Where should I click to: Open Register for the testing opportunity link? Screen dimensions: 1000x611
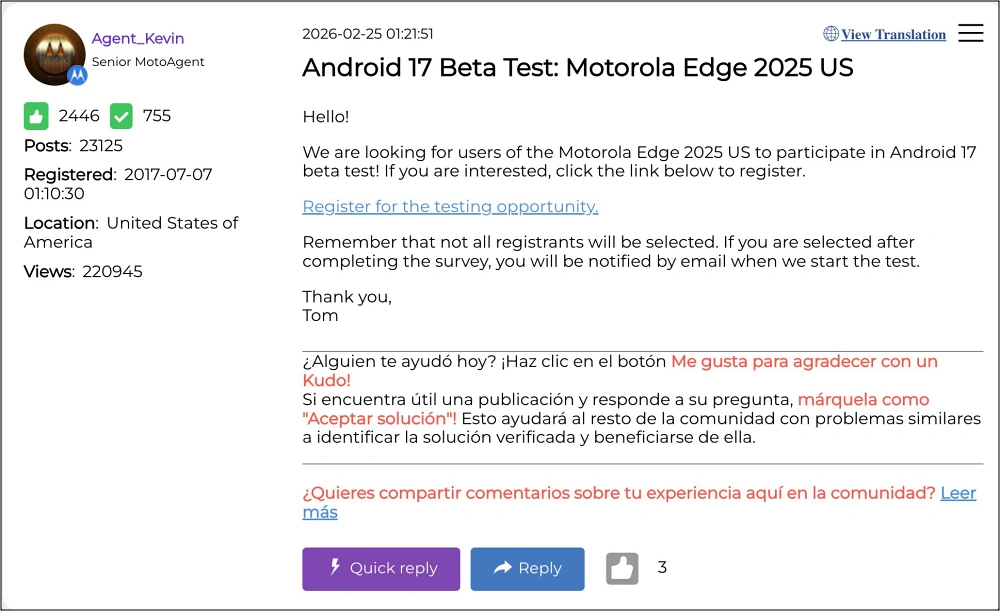tap(450, 207)
